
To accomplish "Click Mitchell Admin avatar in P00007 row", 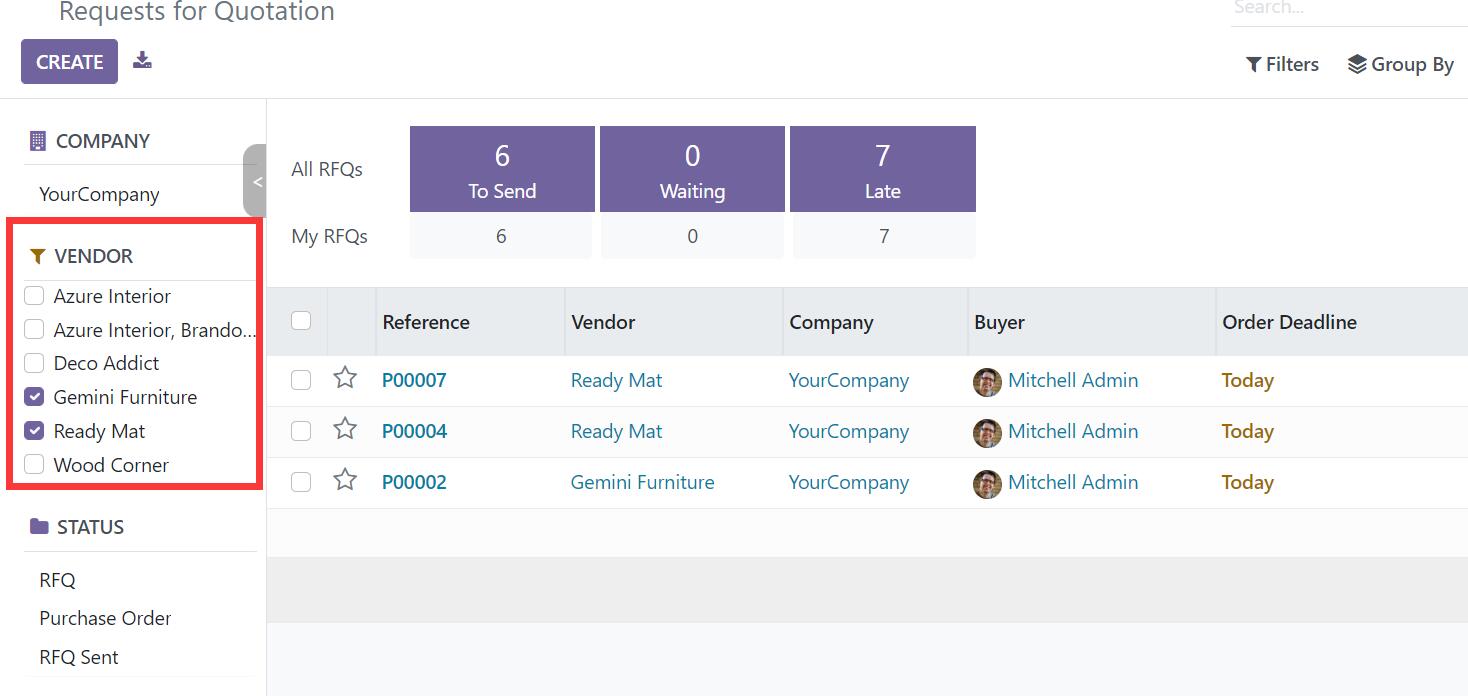I will (x=987, y=382).
